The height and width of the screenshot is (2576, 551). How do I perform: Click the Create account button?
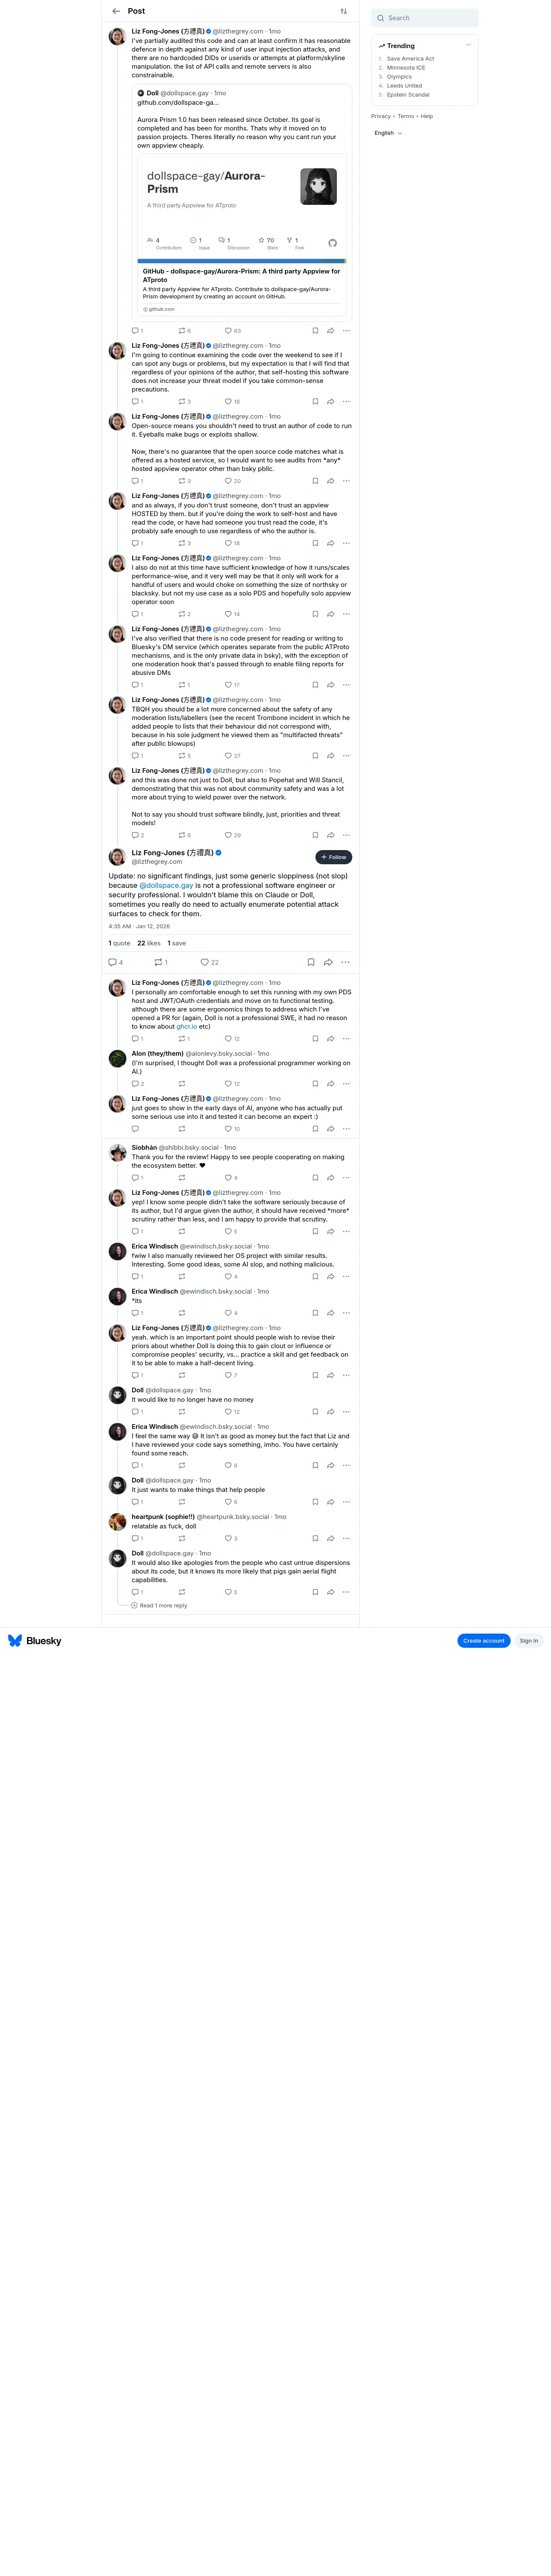pos(484,1641)
